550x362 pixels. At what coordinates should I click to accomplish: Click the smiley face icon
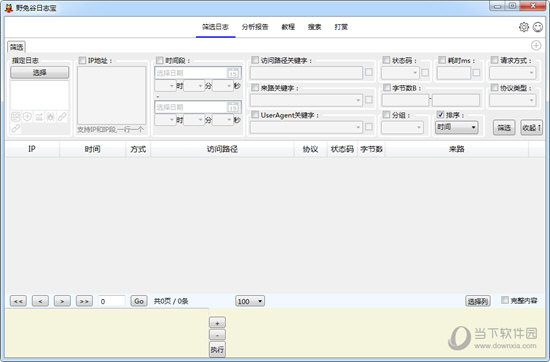coord(538,27)
